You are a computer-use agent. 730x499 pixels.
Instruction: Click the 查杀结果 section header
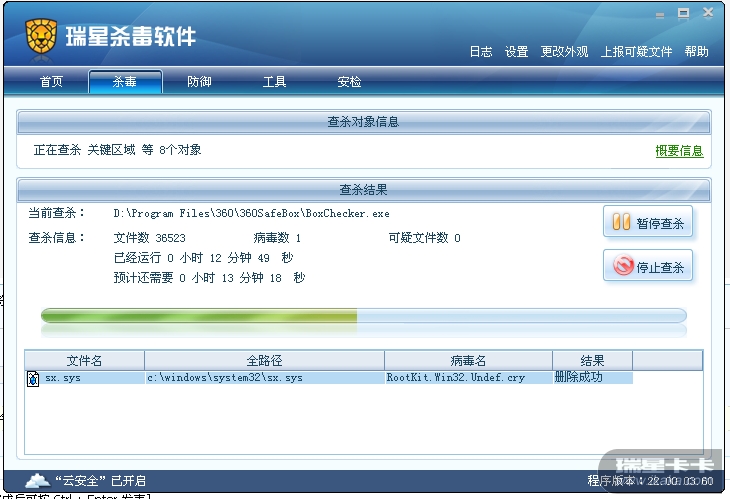pos(364,190)
